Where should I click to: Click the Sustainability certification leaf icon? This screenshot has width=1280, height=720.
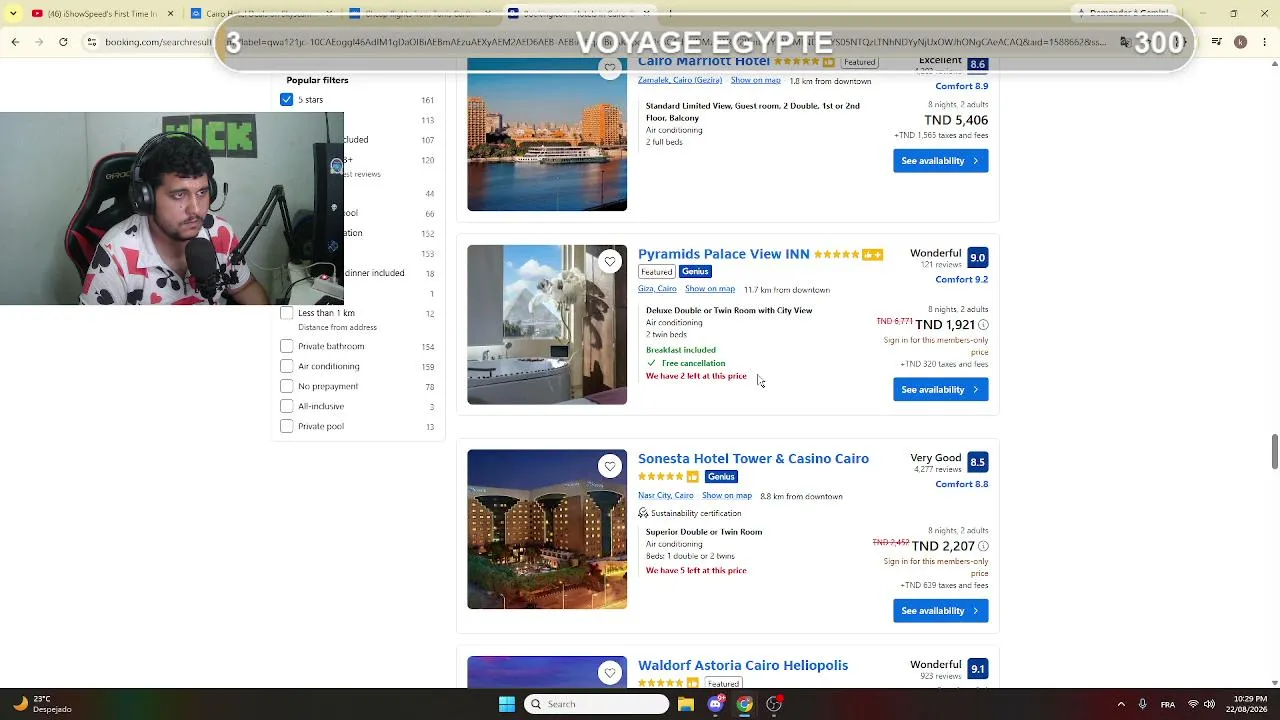click(643, 513)
